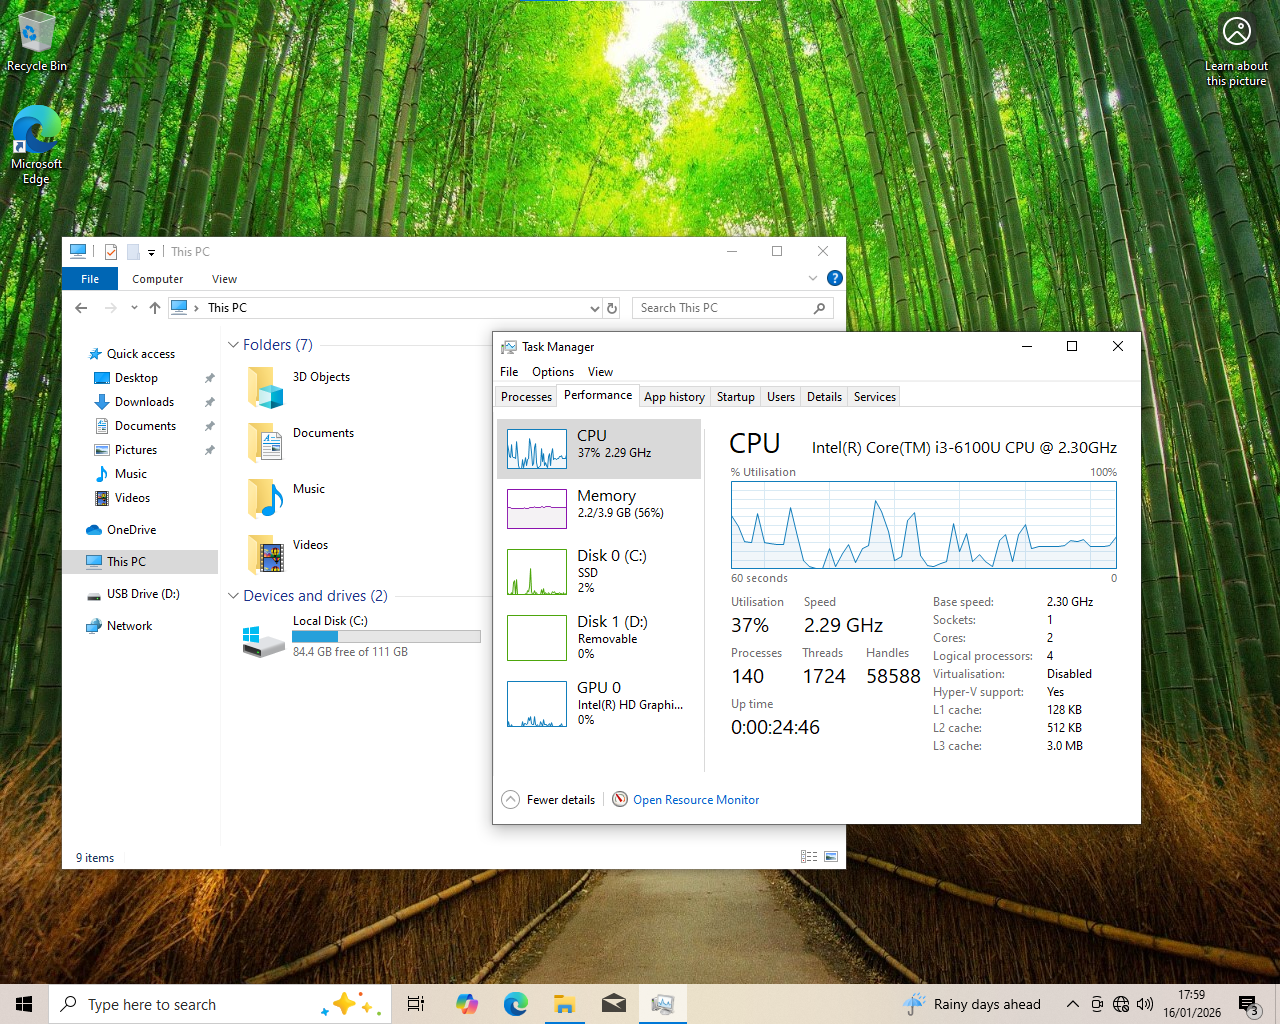Open Resource Monitor

coord(695,799)
